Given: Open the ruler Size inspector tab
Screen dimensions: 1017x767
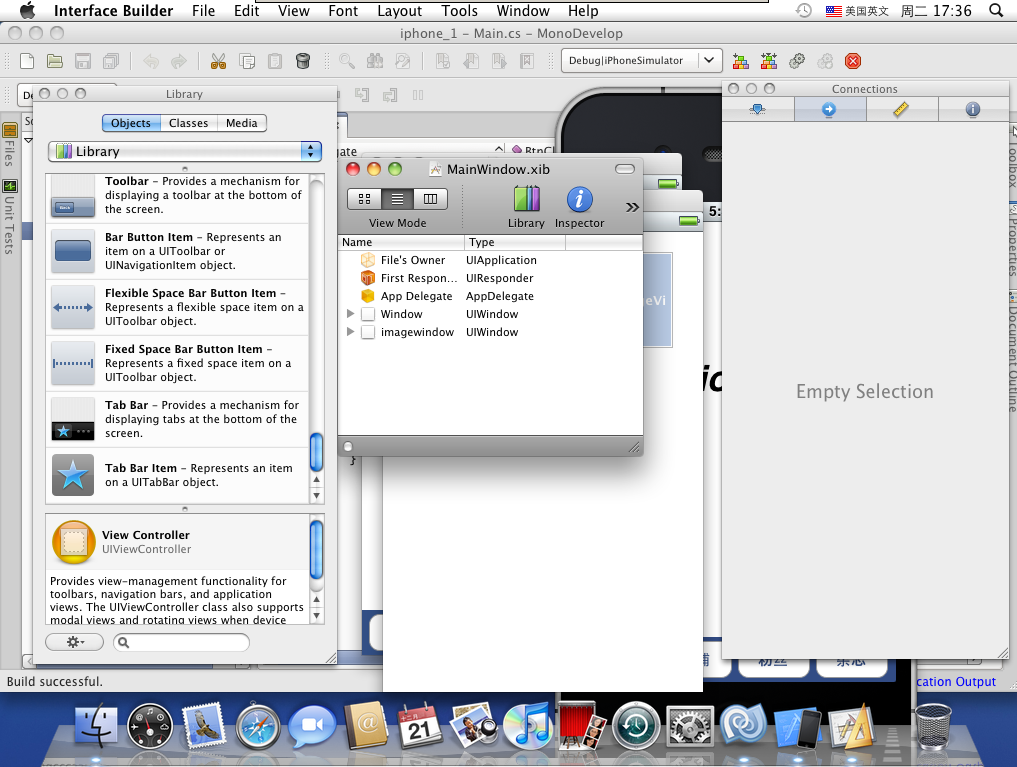Looking at the screenshot, I should tap(902, 109).
